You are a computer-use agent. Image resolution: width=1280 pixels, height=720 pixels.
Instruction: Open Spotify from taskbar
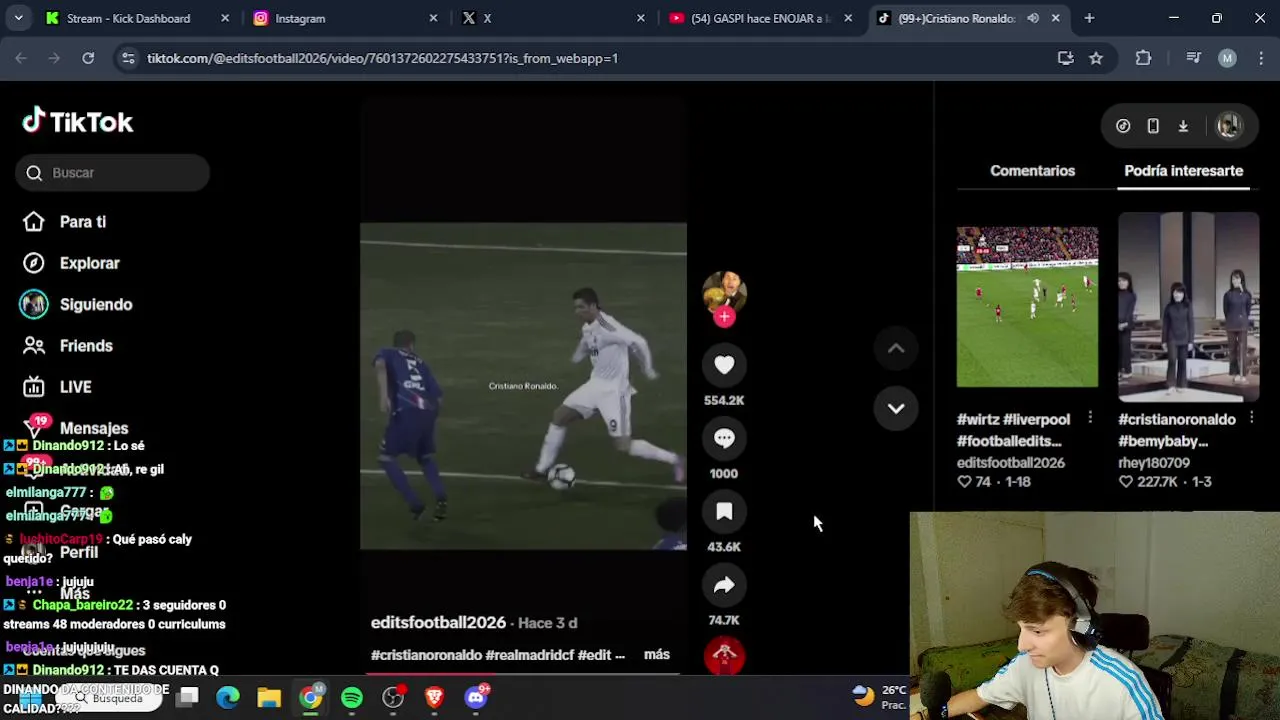(x=352, y=697)
